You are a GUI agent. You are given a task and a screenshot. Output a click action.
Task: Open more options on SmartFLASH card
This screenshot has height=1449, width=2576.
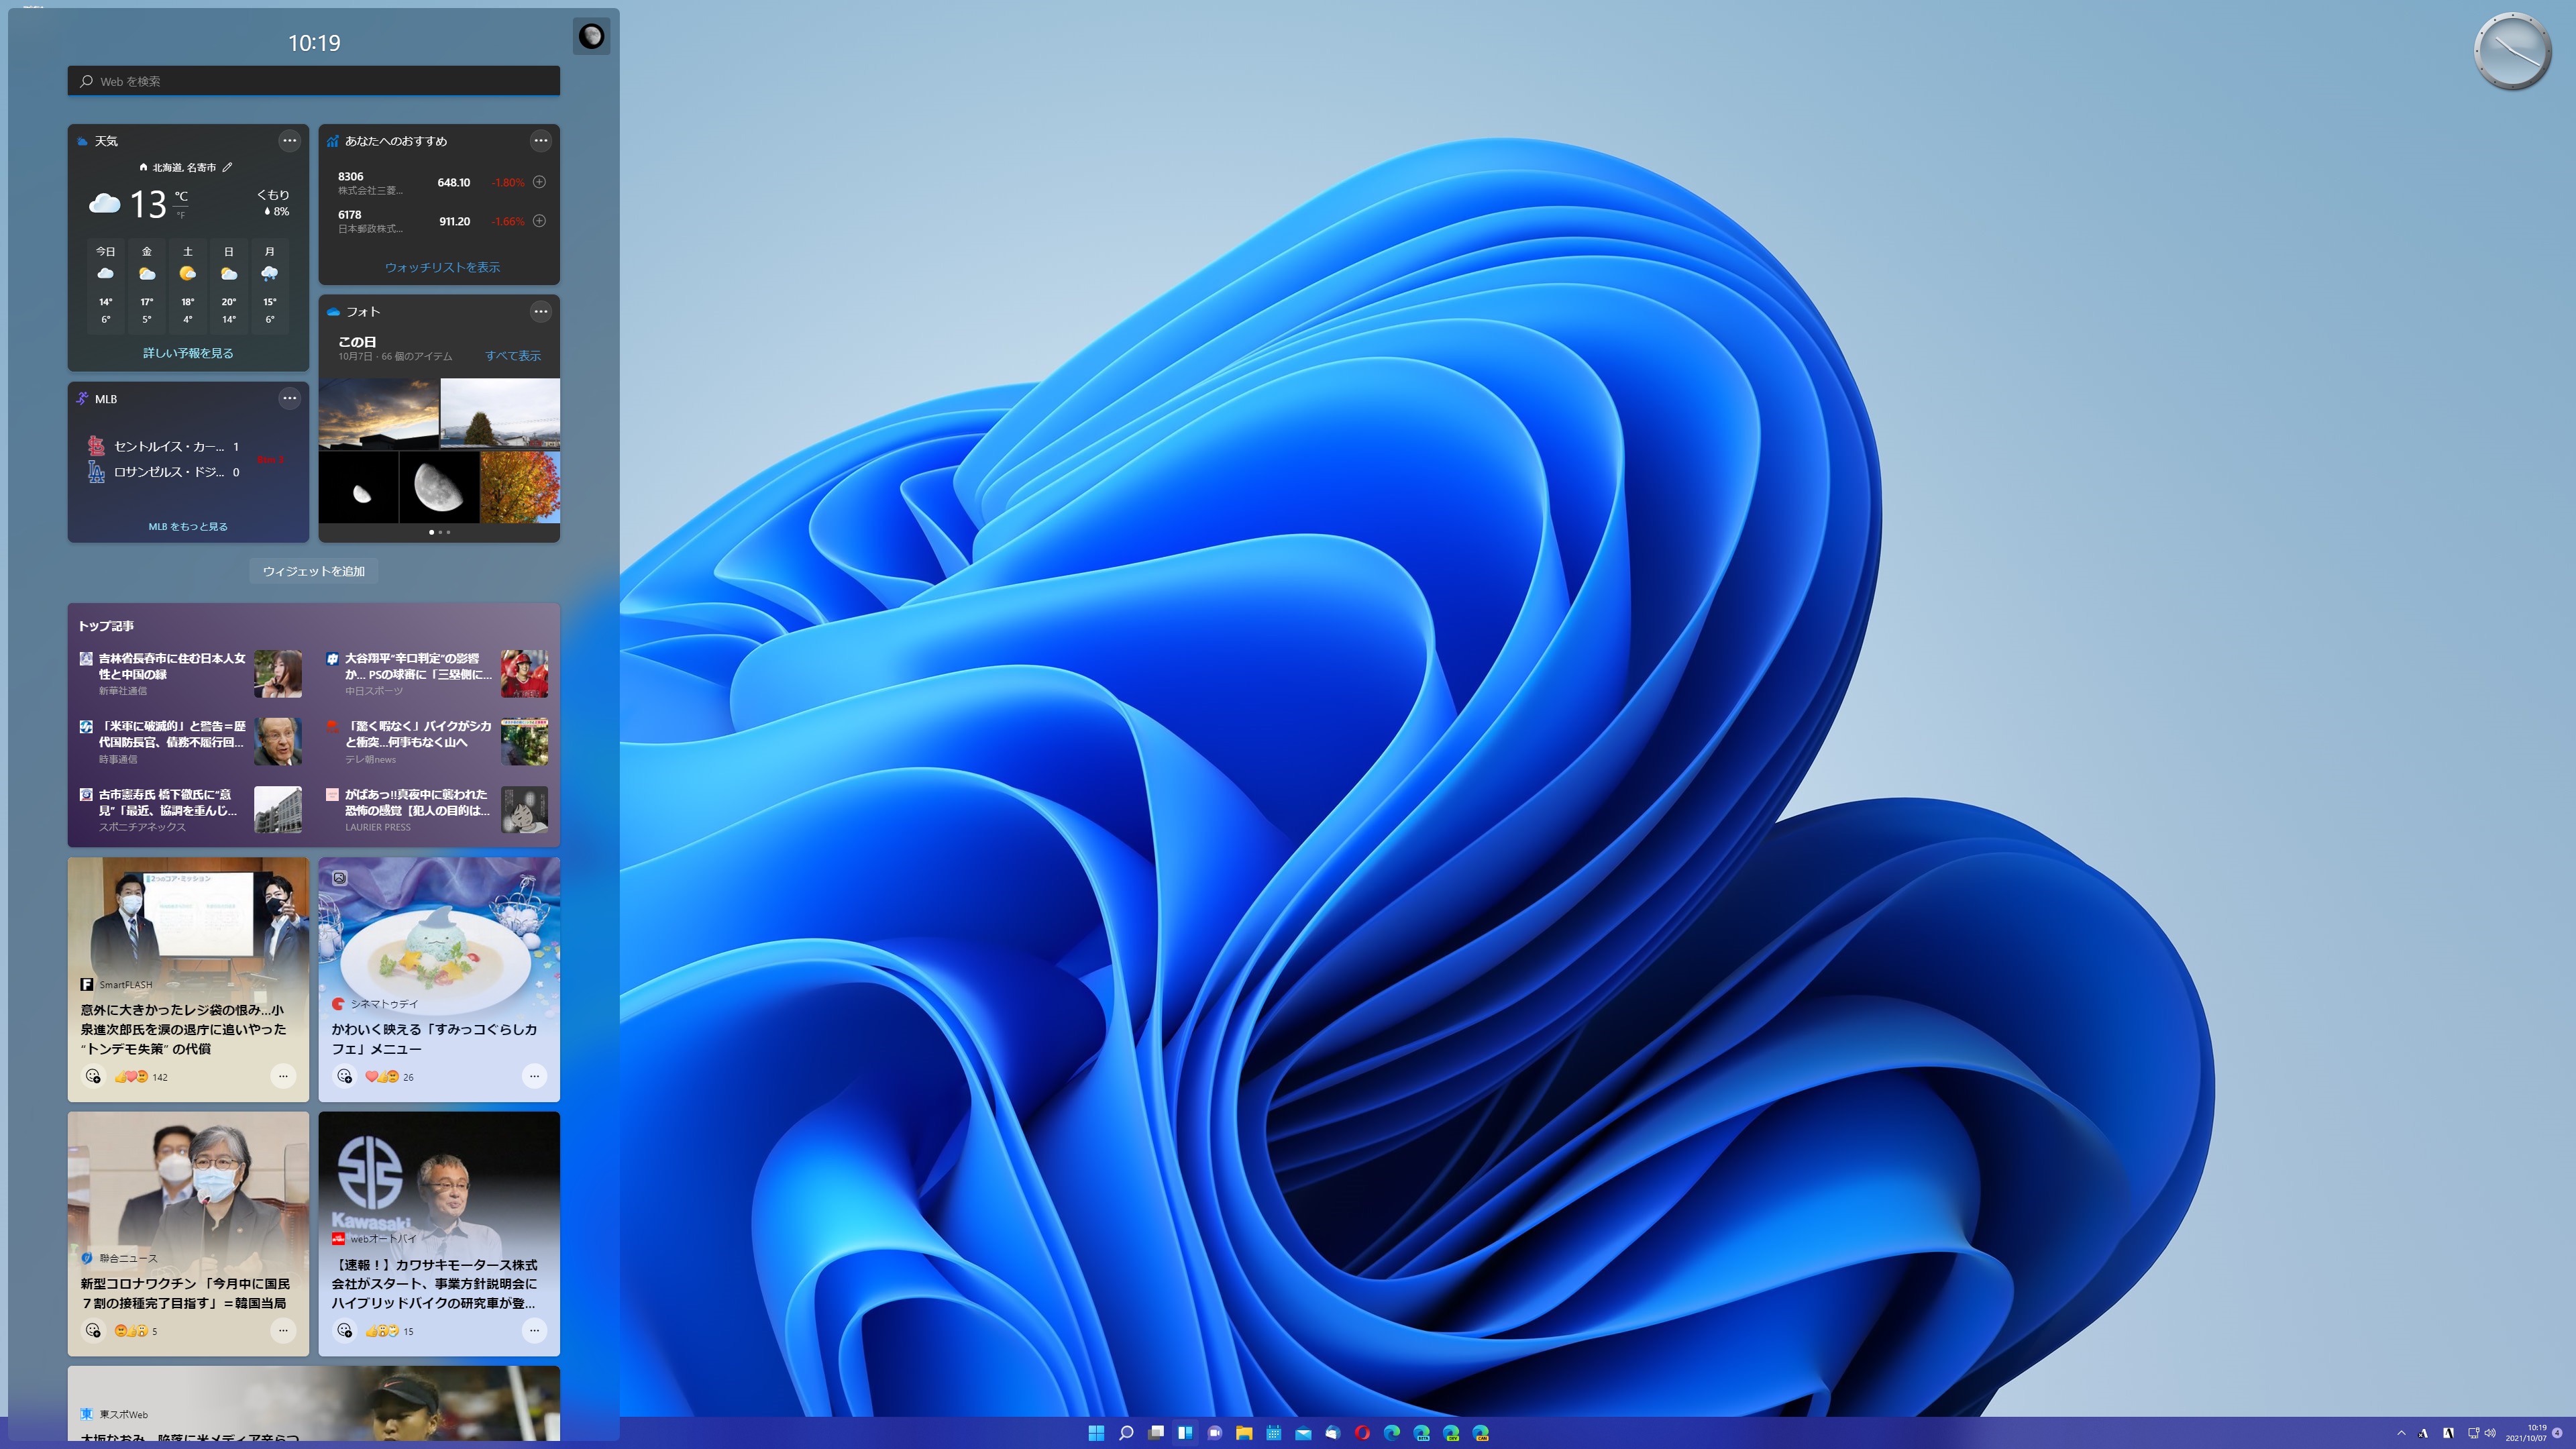(283, 1077)
